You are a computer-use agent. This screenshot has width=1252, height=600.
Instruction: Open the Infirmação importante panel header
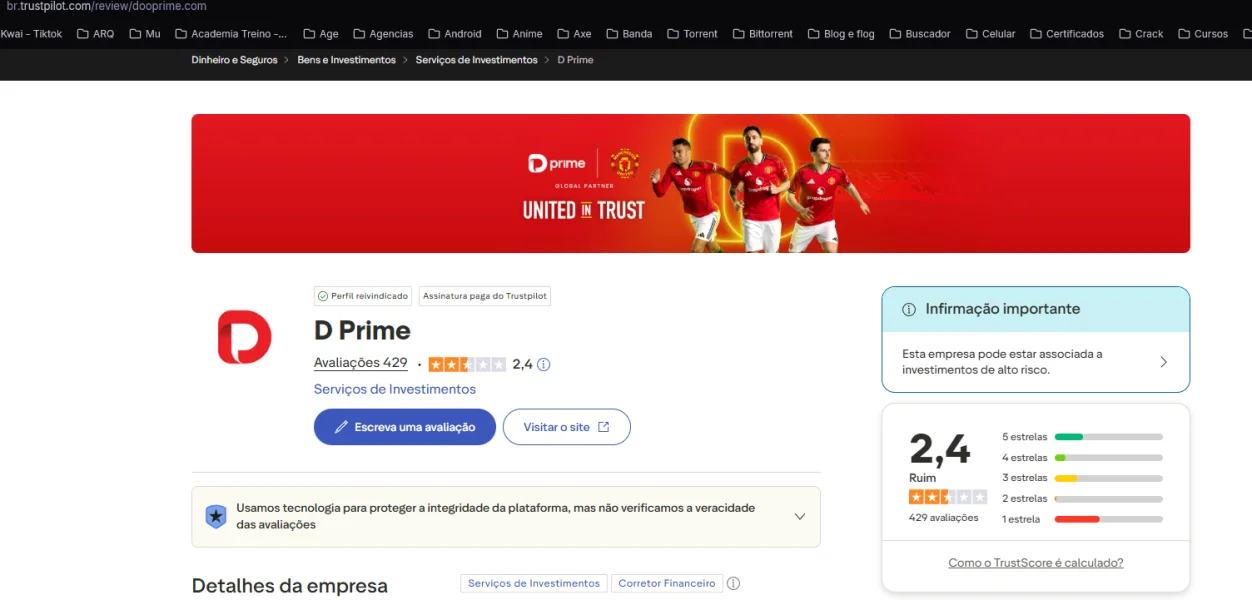1036,310
